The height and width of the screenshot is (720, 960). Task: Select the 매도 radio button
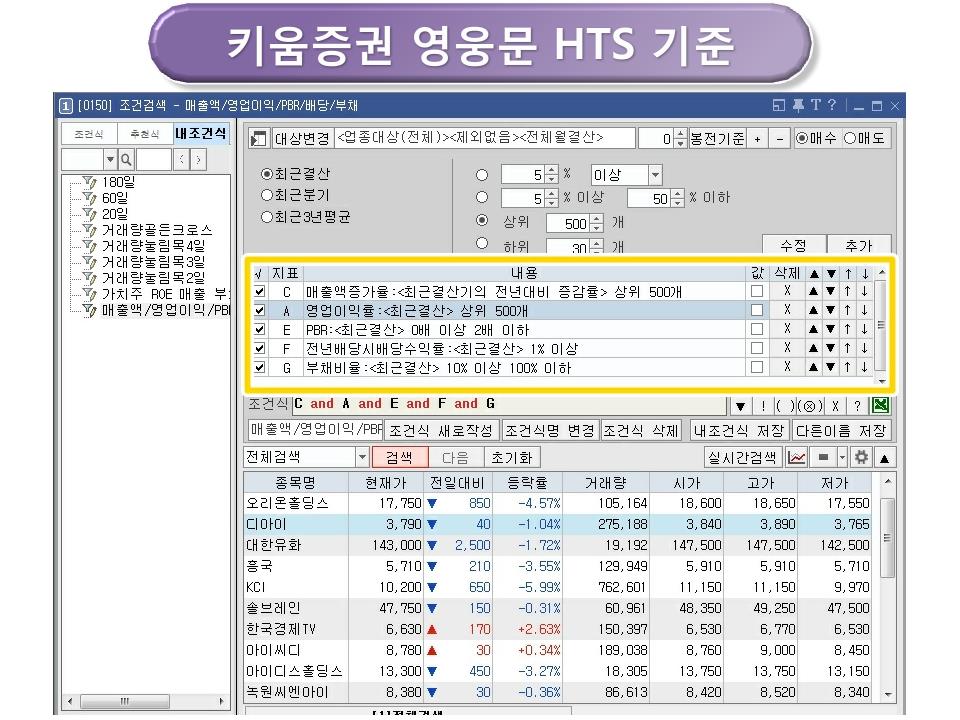point(850,138)
